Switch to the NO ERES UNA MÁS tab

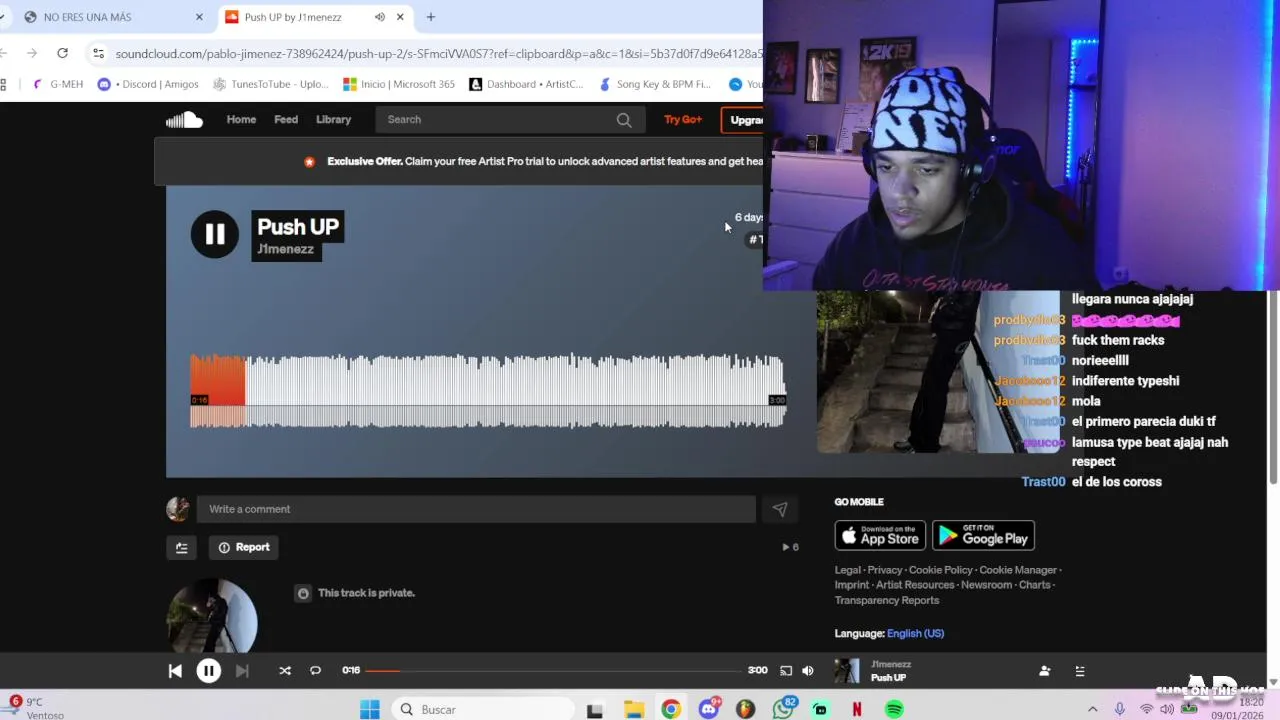click(111, 17)
